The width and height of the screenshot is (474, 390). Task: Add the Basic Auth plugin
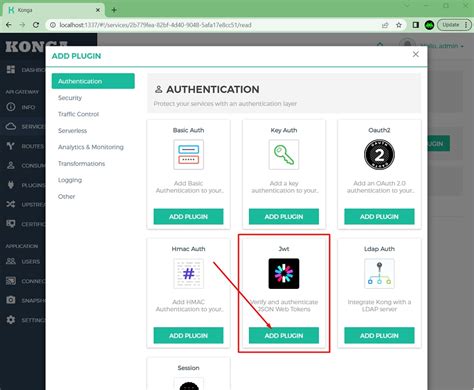coord(188,217)
